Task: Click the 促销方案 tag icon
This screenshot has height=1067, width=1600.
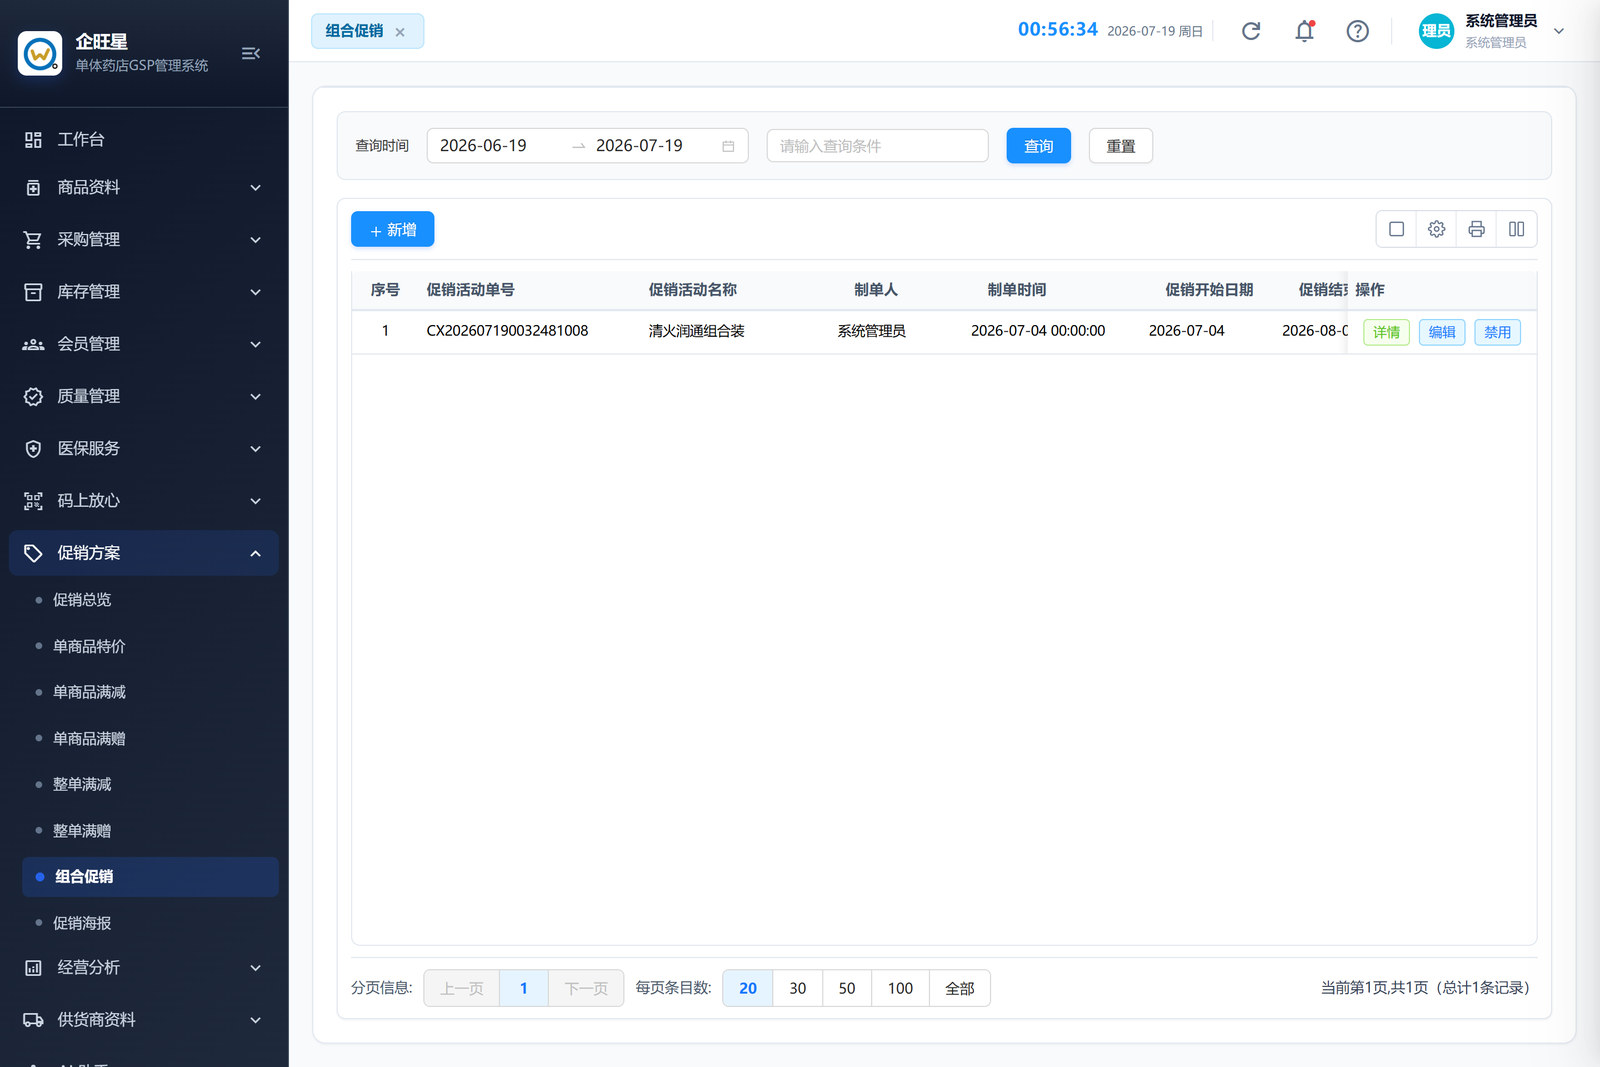Action: (x=33, y=553)
